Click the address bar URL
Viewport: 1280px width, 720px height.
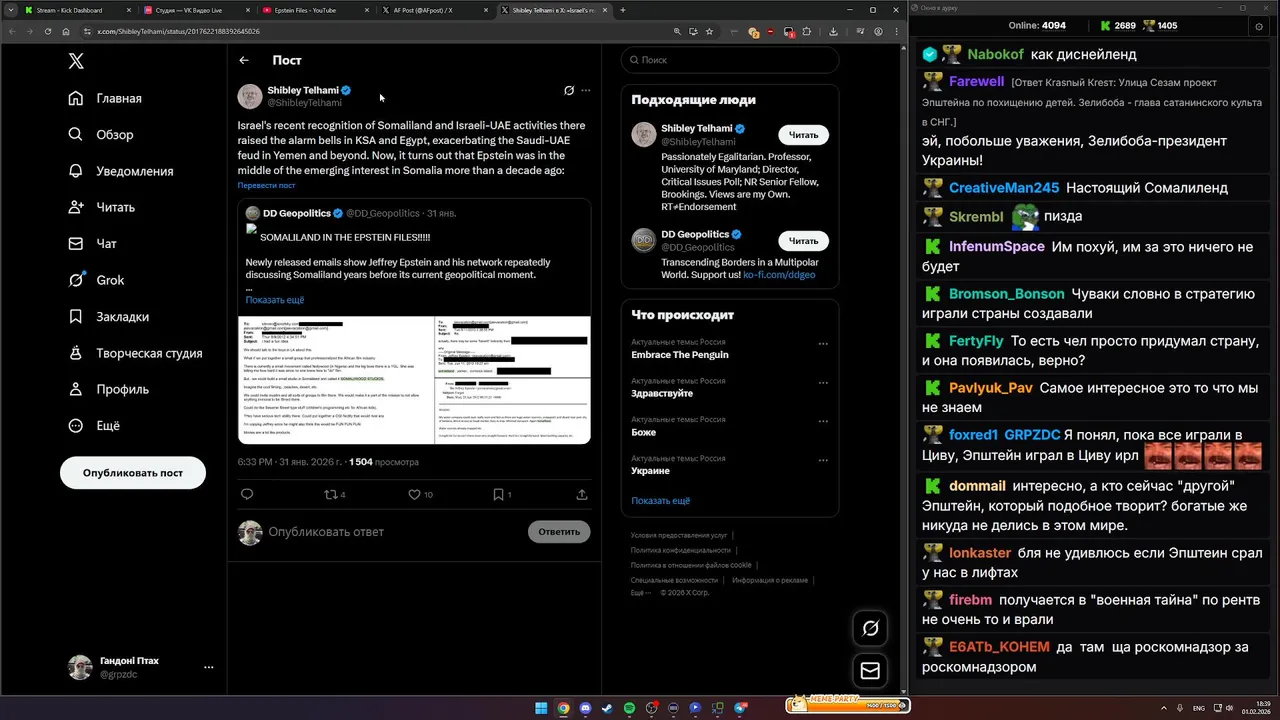[x=178, y=31]
